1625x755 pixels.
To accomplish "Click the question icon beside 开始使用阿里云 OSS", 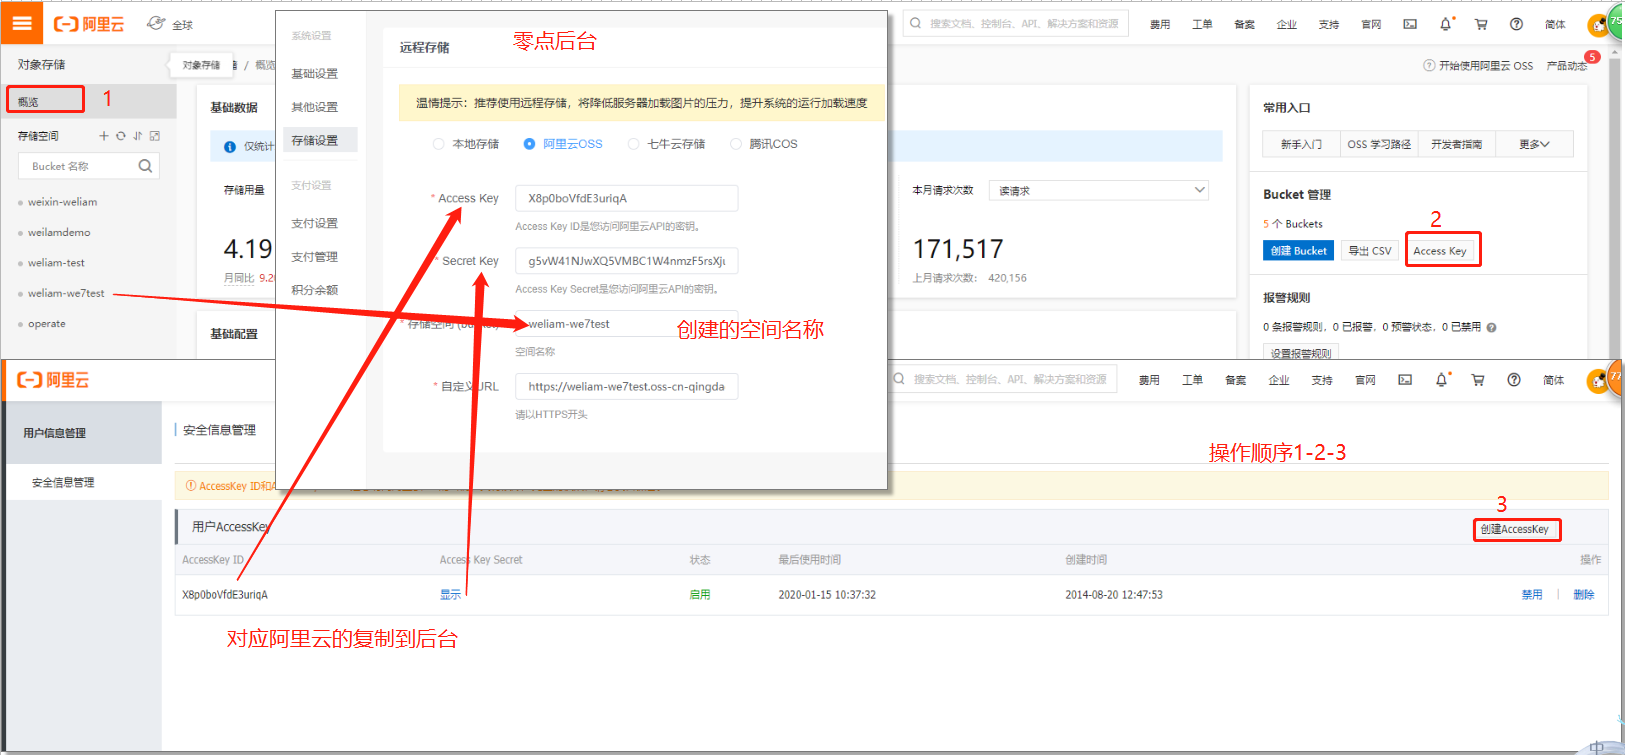I will (x=1429, y=66).
